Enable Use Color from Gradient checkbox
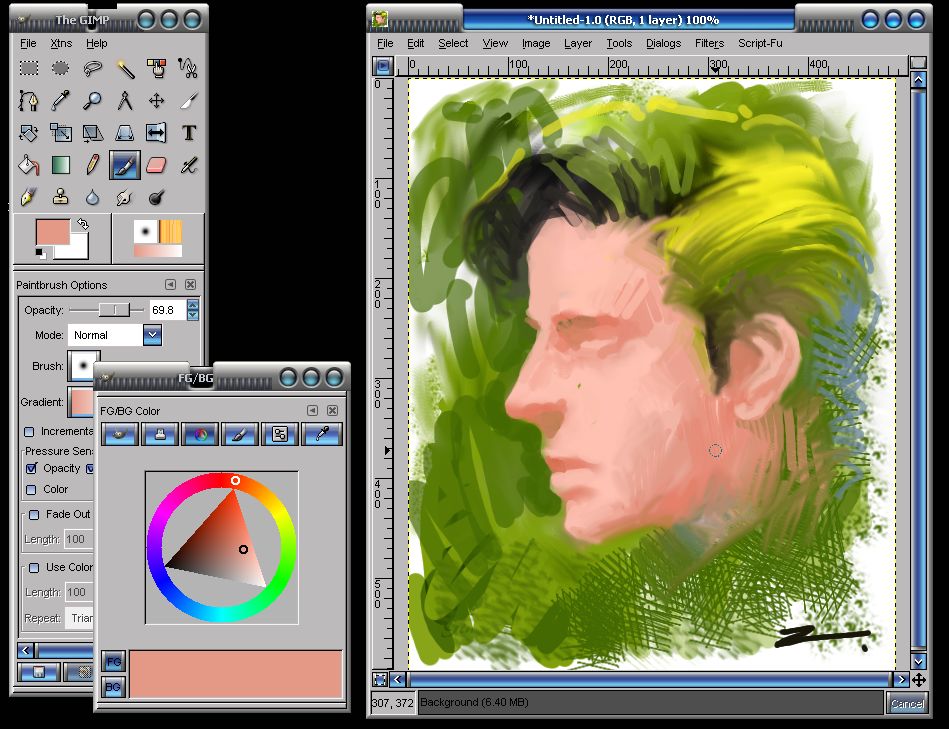This screenshot has width=949, height=729. (34, 567)
